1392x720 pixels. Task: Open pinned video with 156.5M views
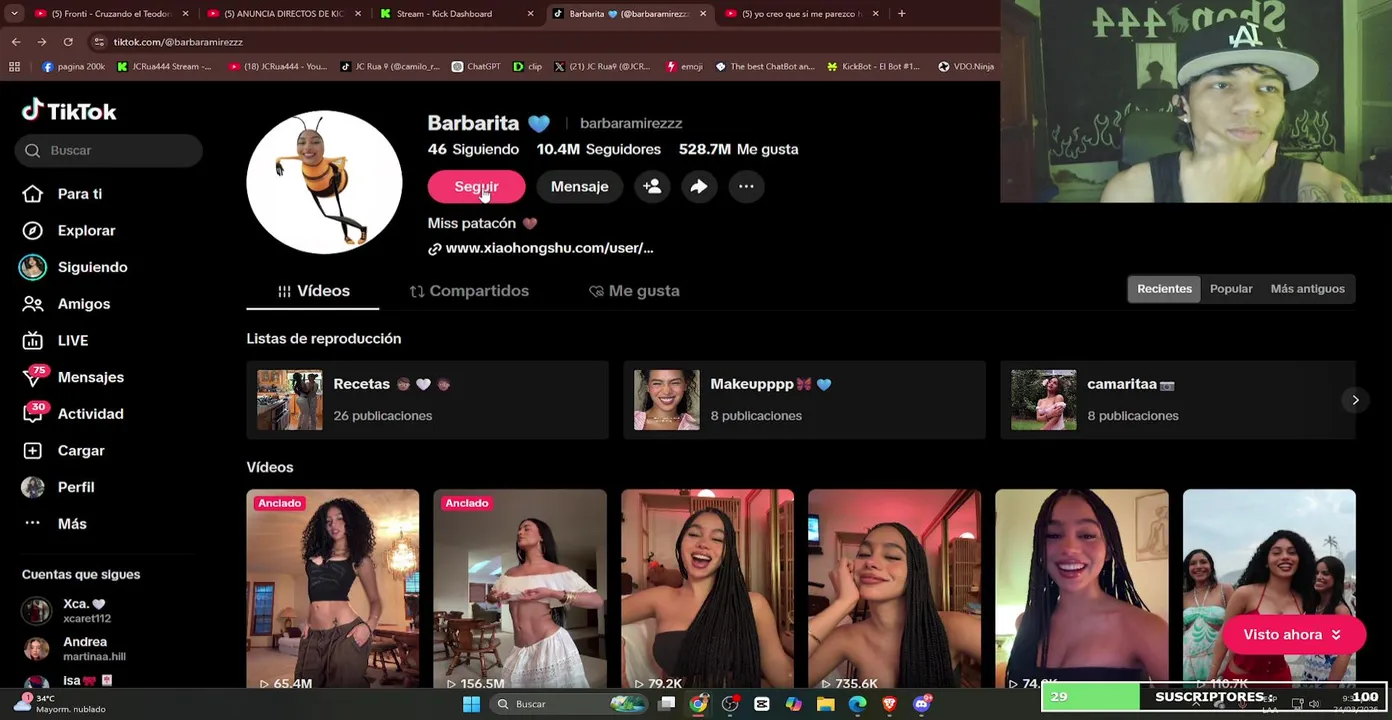[x=520, y=590]
